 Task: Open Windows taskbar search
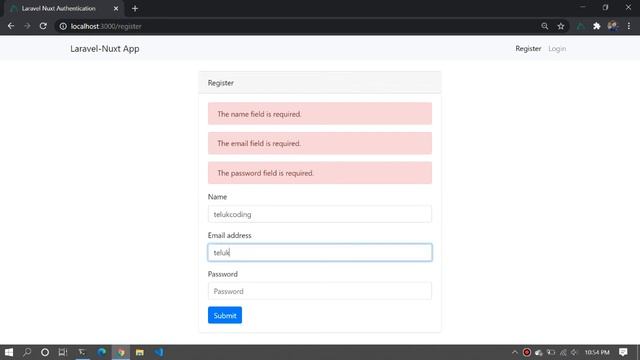coord(27,352)
